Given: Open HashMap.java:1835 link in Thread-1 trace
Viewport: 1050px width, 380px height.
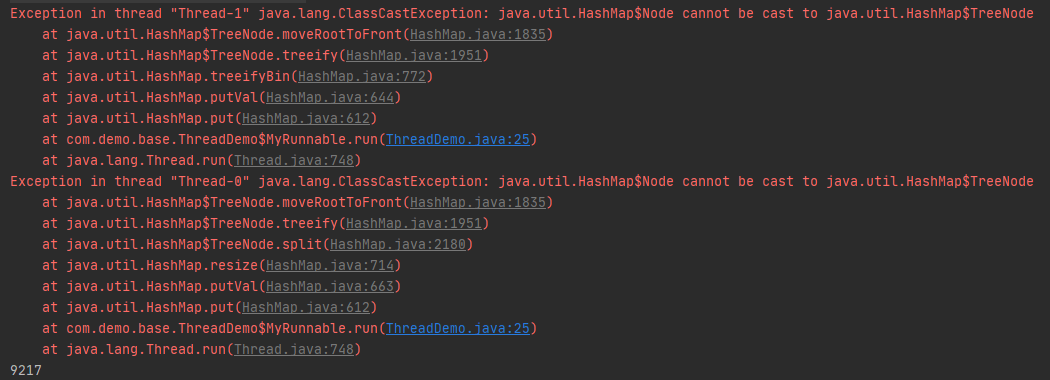Looking at the screenshot, I should tap(478, 34).
